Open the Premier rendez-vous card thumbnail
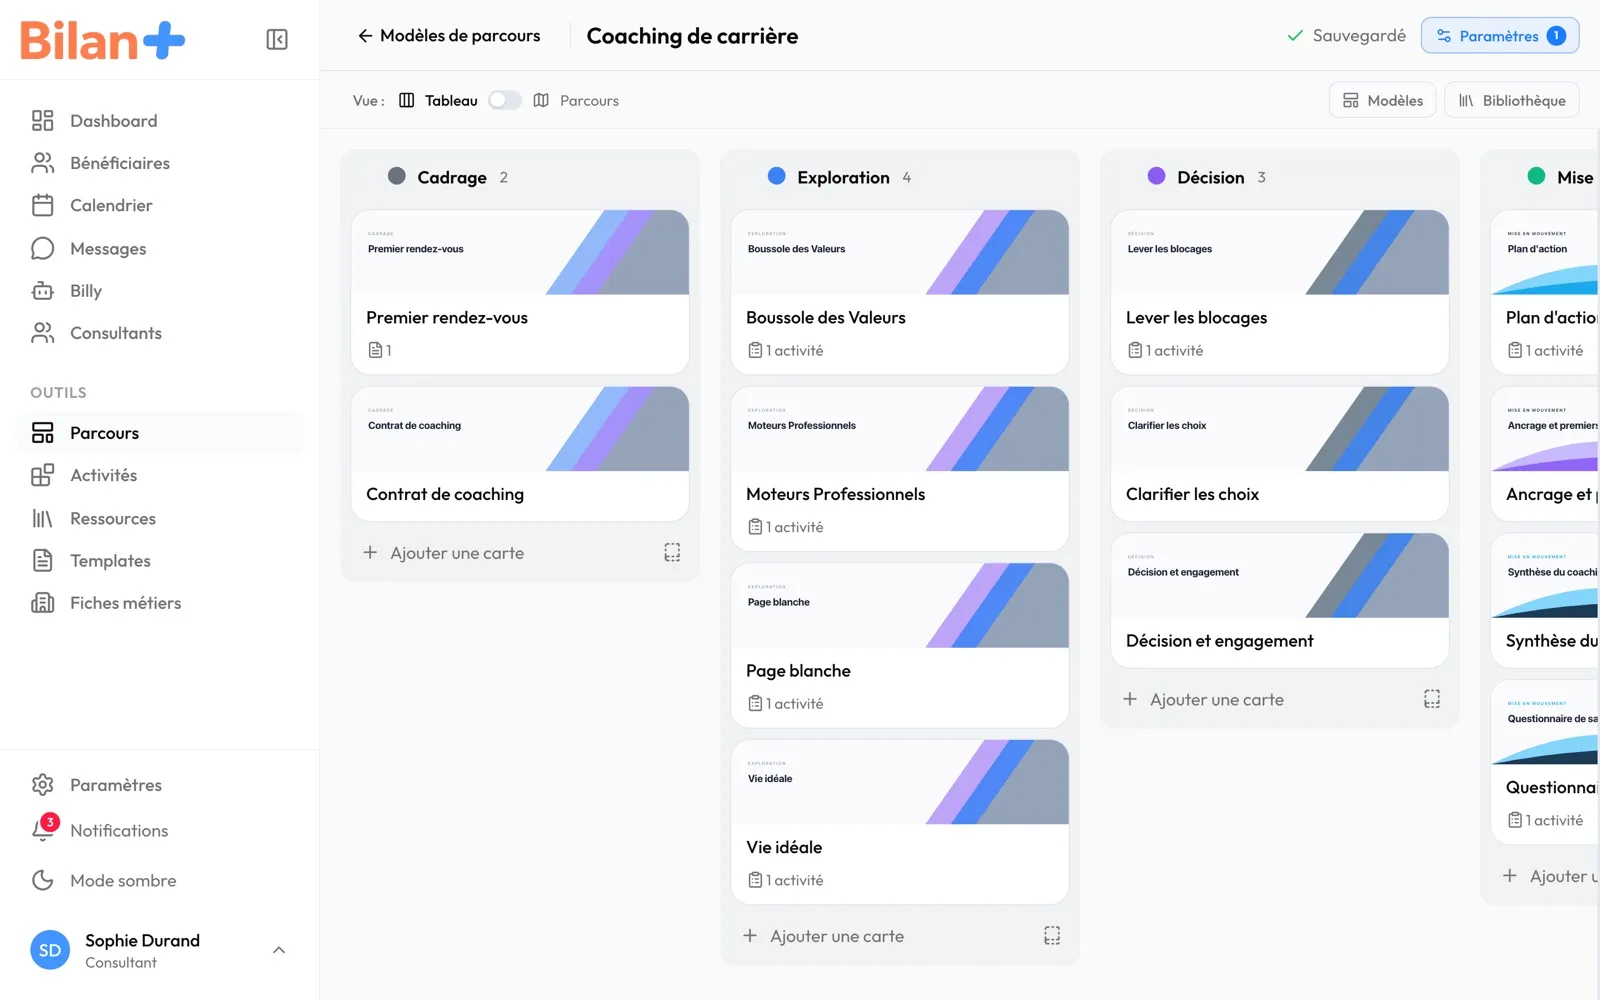This screenshot has width=1600, height=1000. click(520, 252)
